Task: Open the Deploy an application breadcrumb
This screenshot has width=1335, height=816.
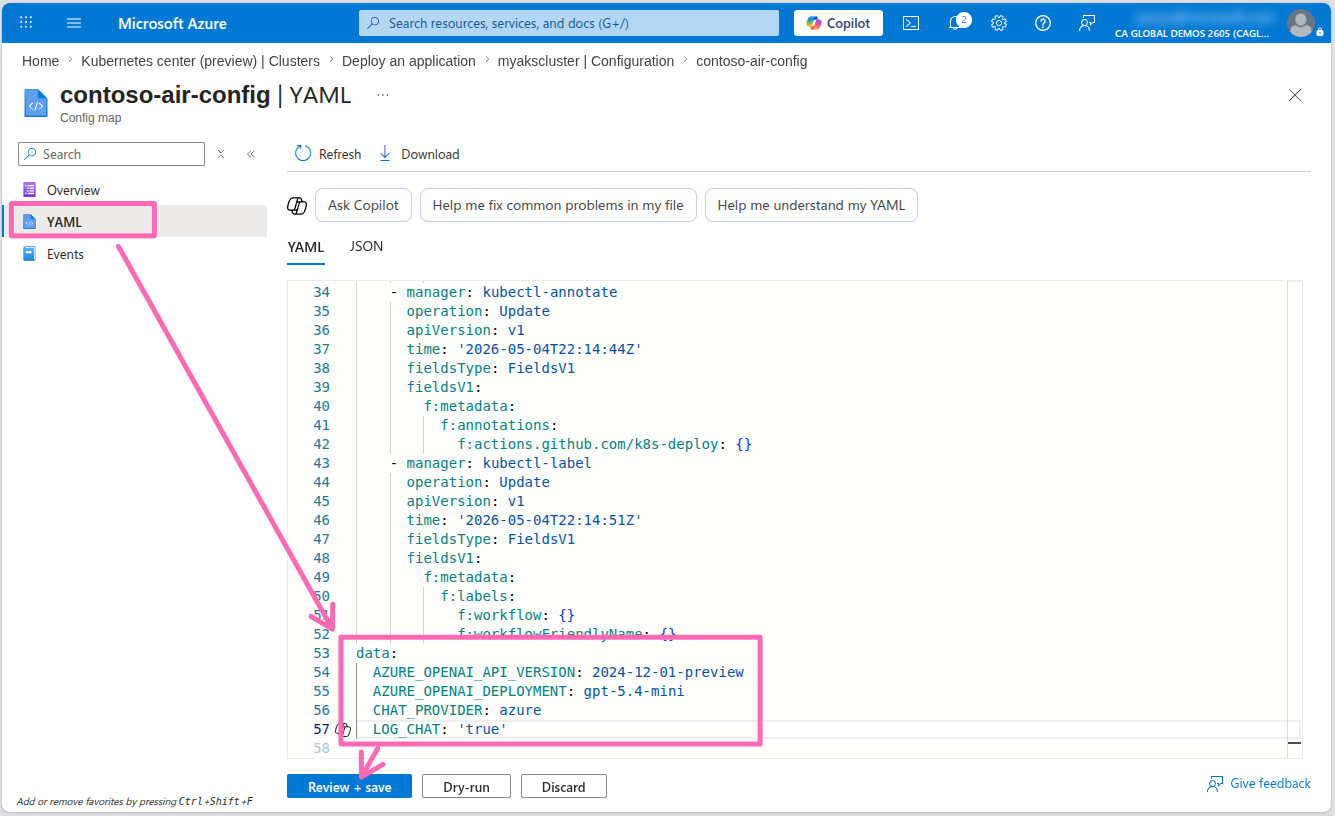Action: coord(409,61)
